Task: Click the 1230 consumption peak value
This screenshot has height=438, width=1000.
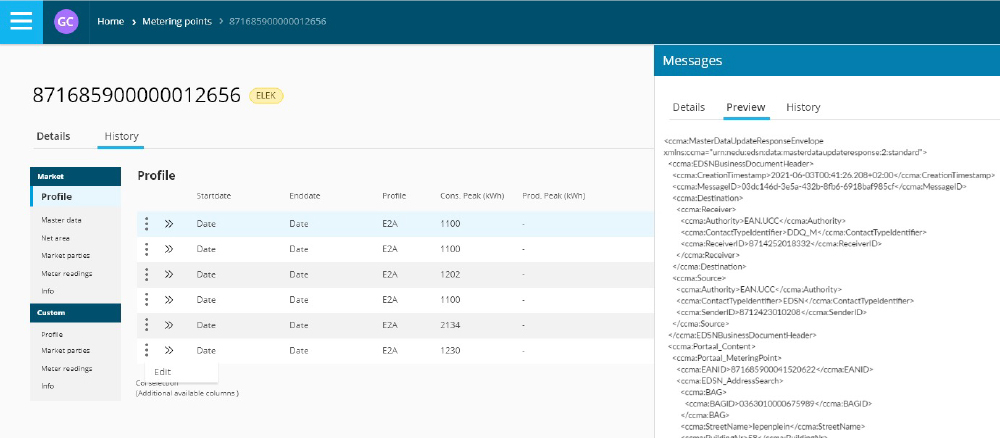Action: click(450, 350)
